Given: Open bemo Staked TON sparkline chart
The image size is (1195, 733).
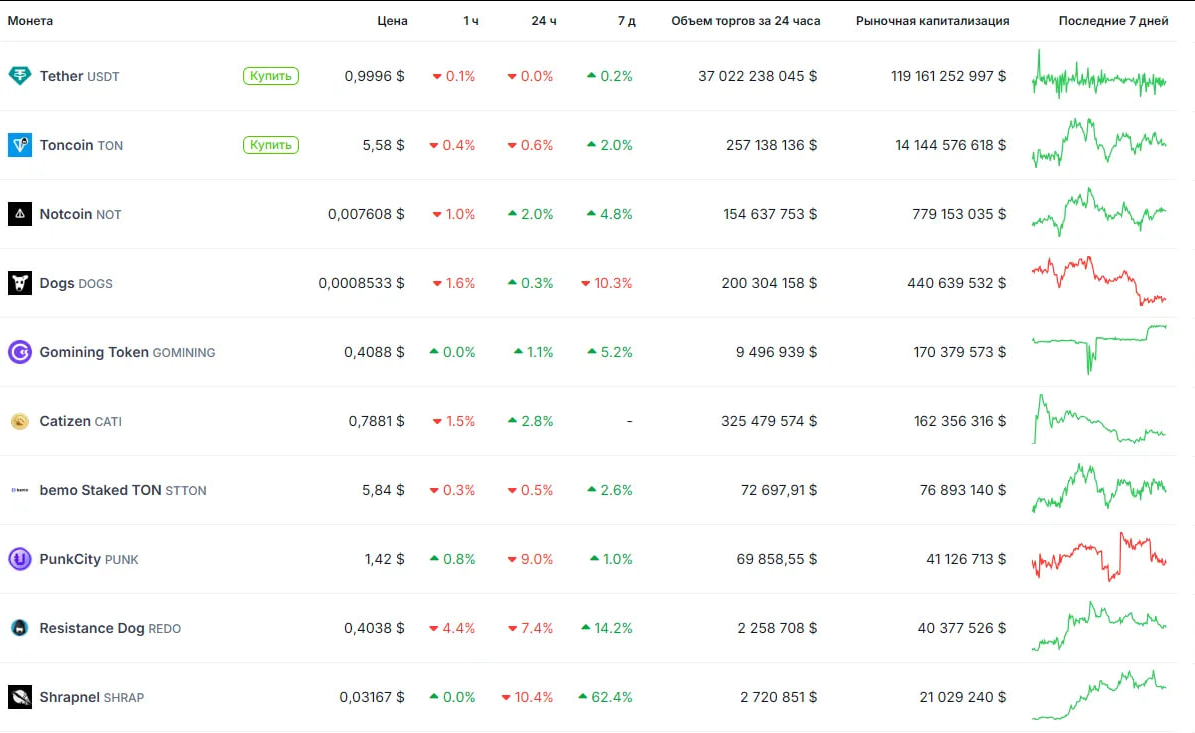Looking at the screenshot, I should 1099,488.
